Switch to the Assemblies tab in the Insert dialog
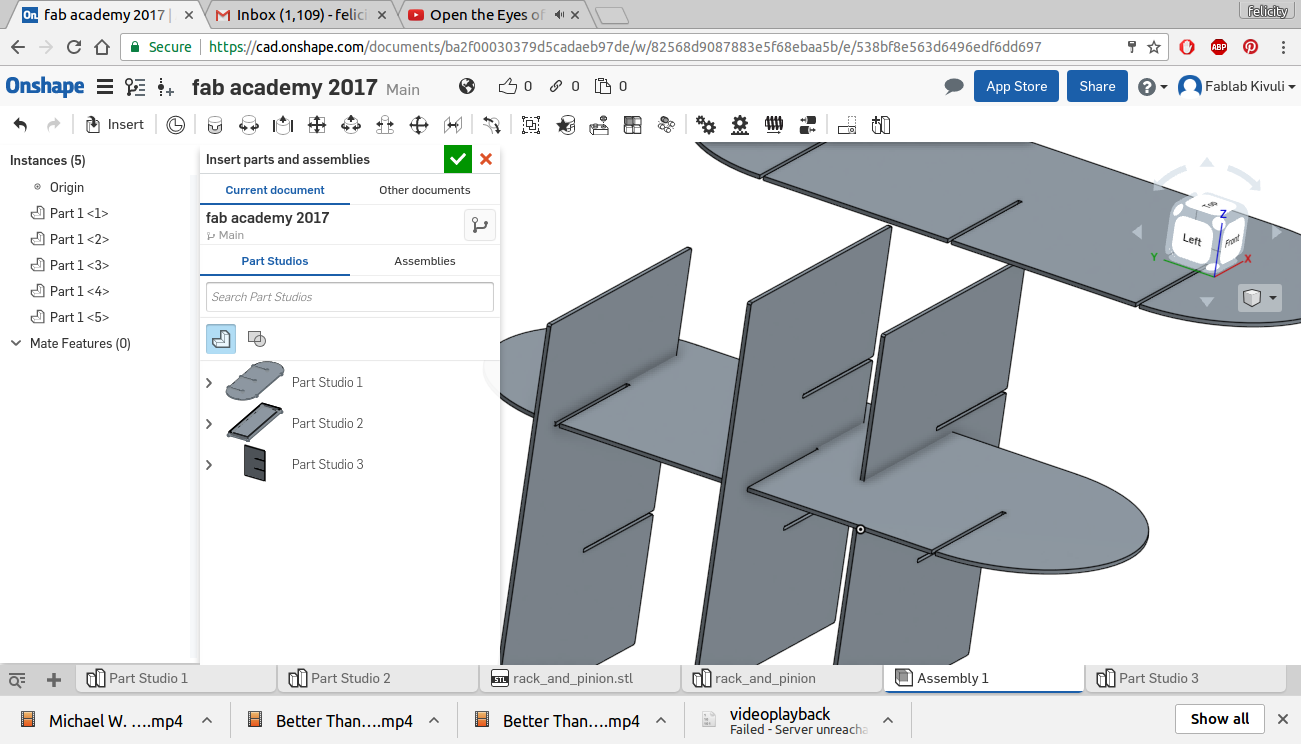The width and height of the screenshot is (1301, 744). click(425, 261)
